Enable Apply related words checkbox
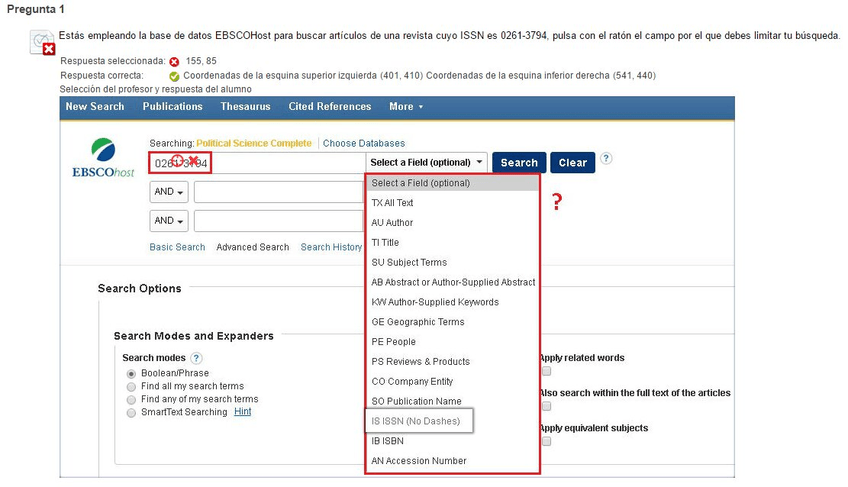This screenshot has width=848, height=487. (x=547, y=371)
